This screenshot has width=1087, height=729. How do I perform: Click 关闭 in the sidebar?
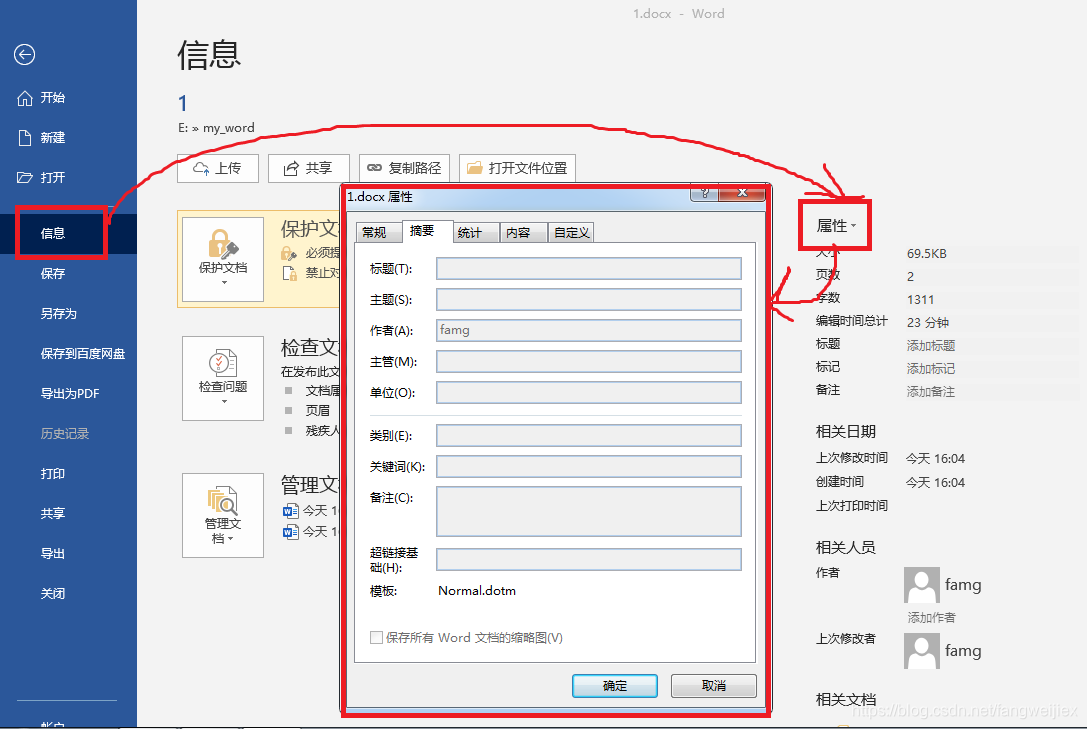click(x=53, y=594)
